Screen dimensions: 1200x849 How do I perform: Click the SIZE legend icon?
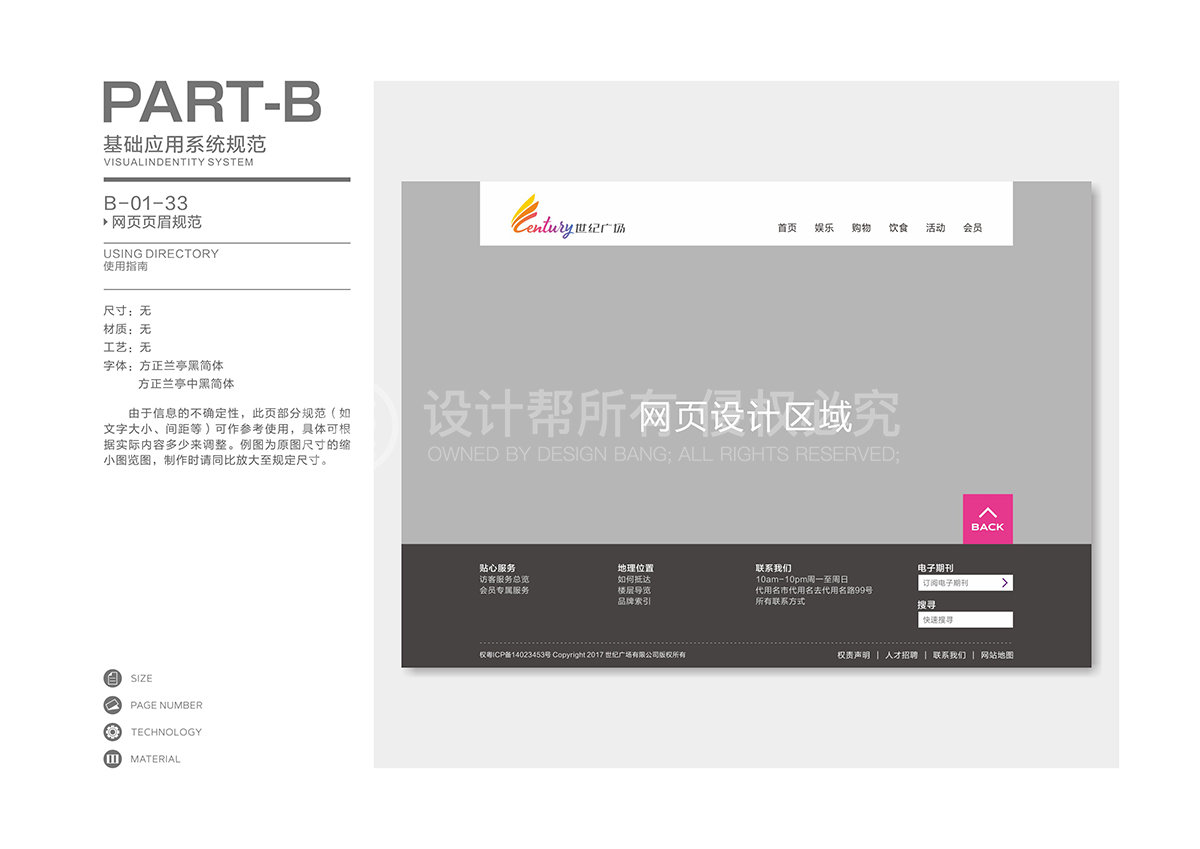pyautogui.click(x=112, y=678)
